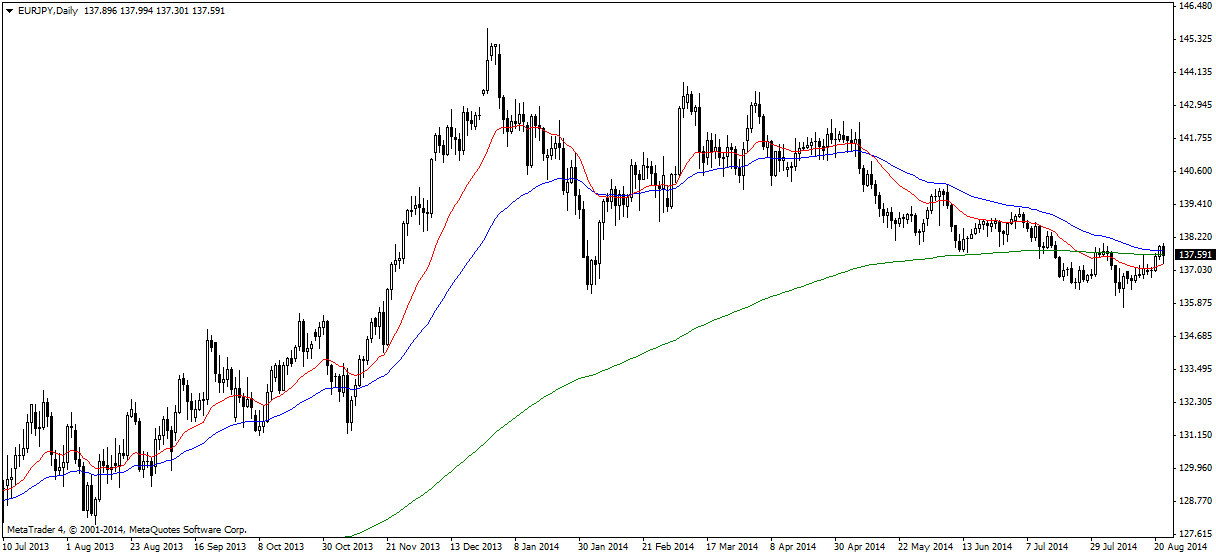Image resolution: width=1216 pixels, height=555 pixels.
Task: Click the 13 Dec 2013 date label
Action: pos(476,547)
